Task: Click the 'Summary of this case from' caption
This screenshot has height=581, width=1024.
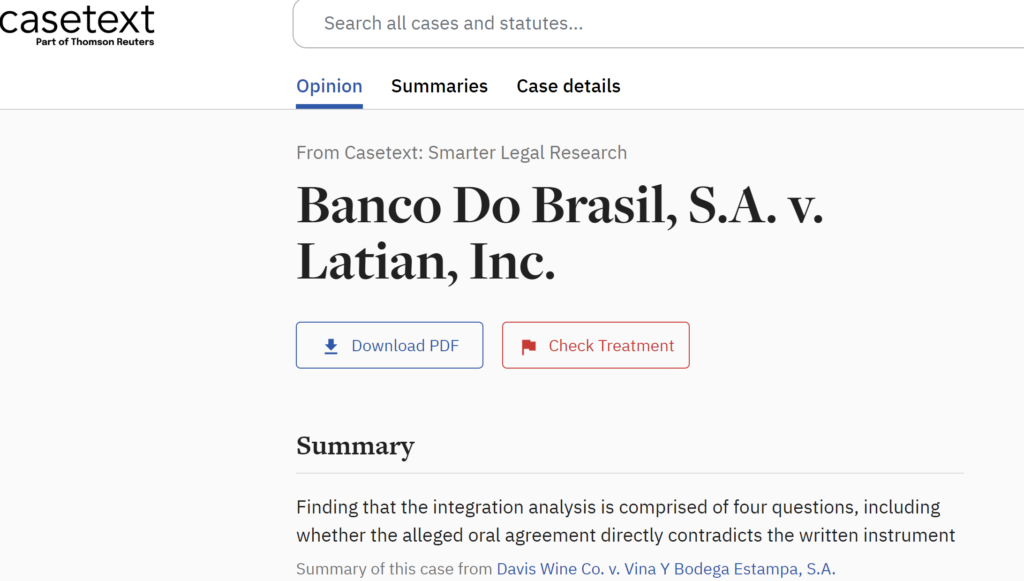Action: tap(394, 569)
